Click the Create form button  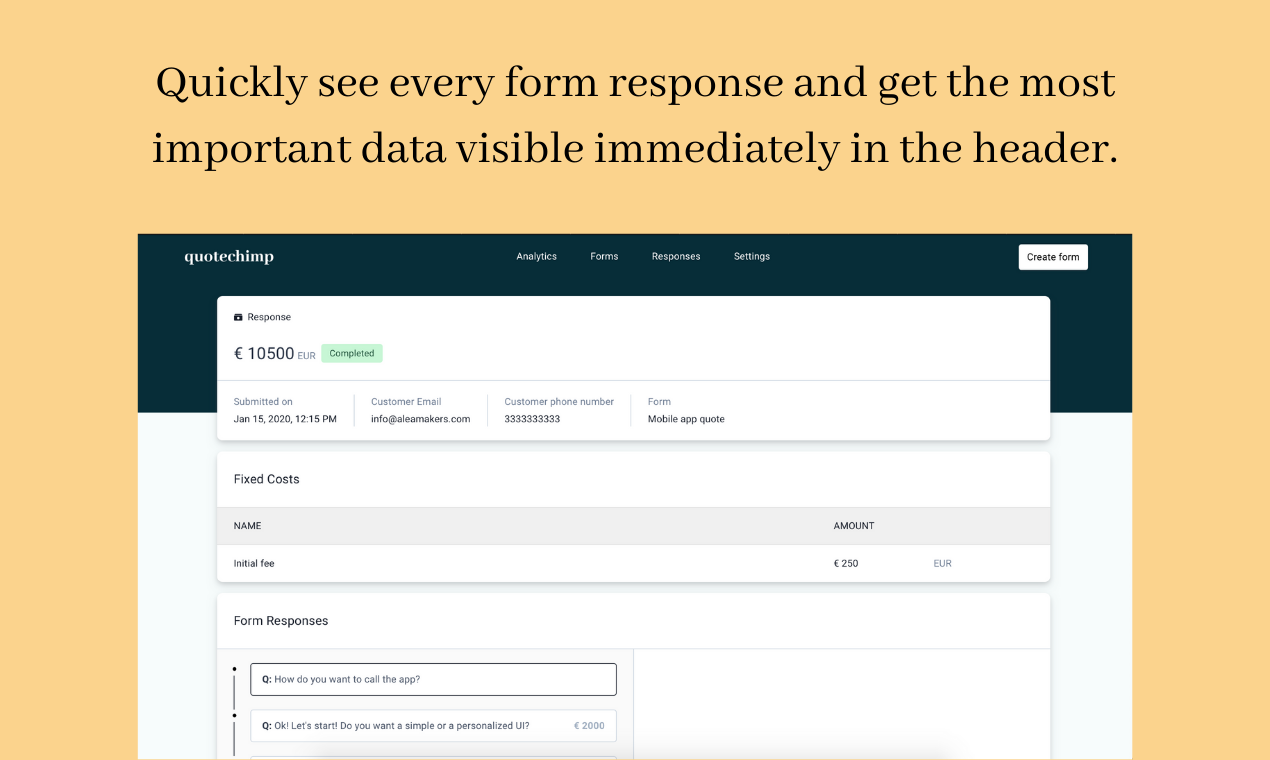point(1053,257)
